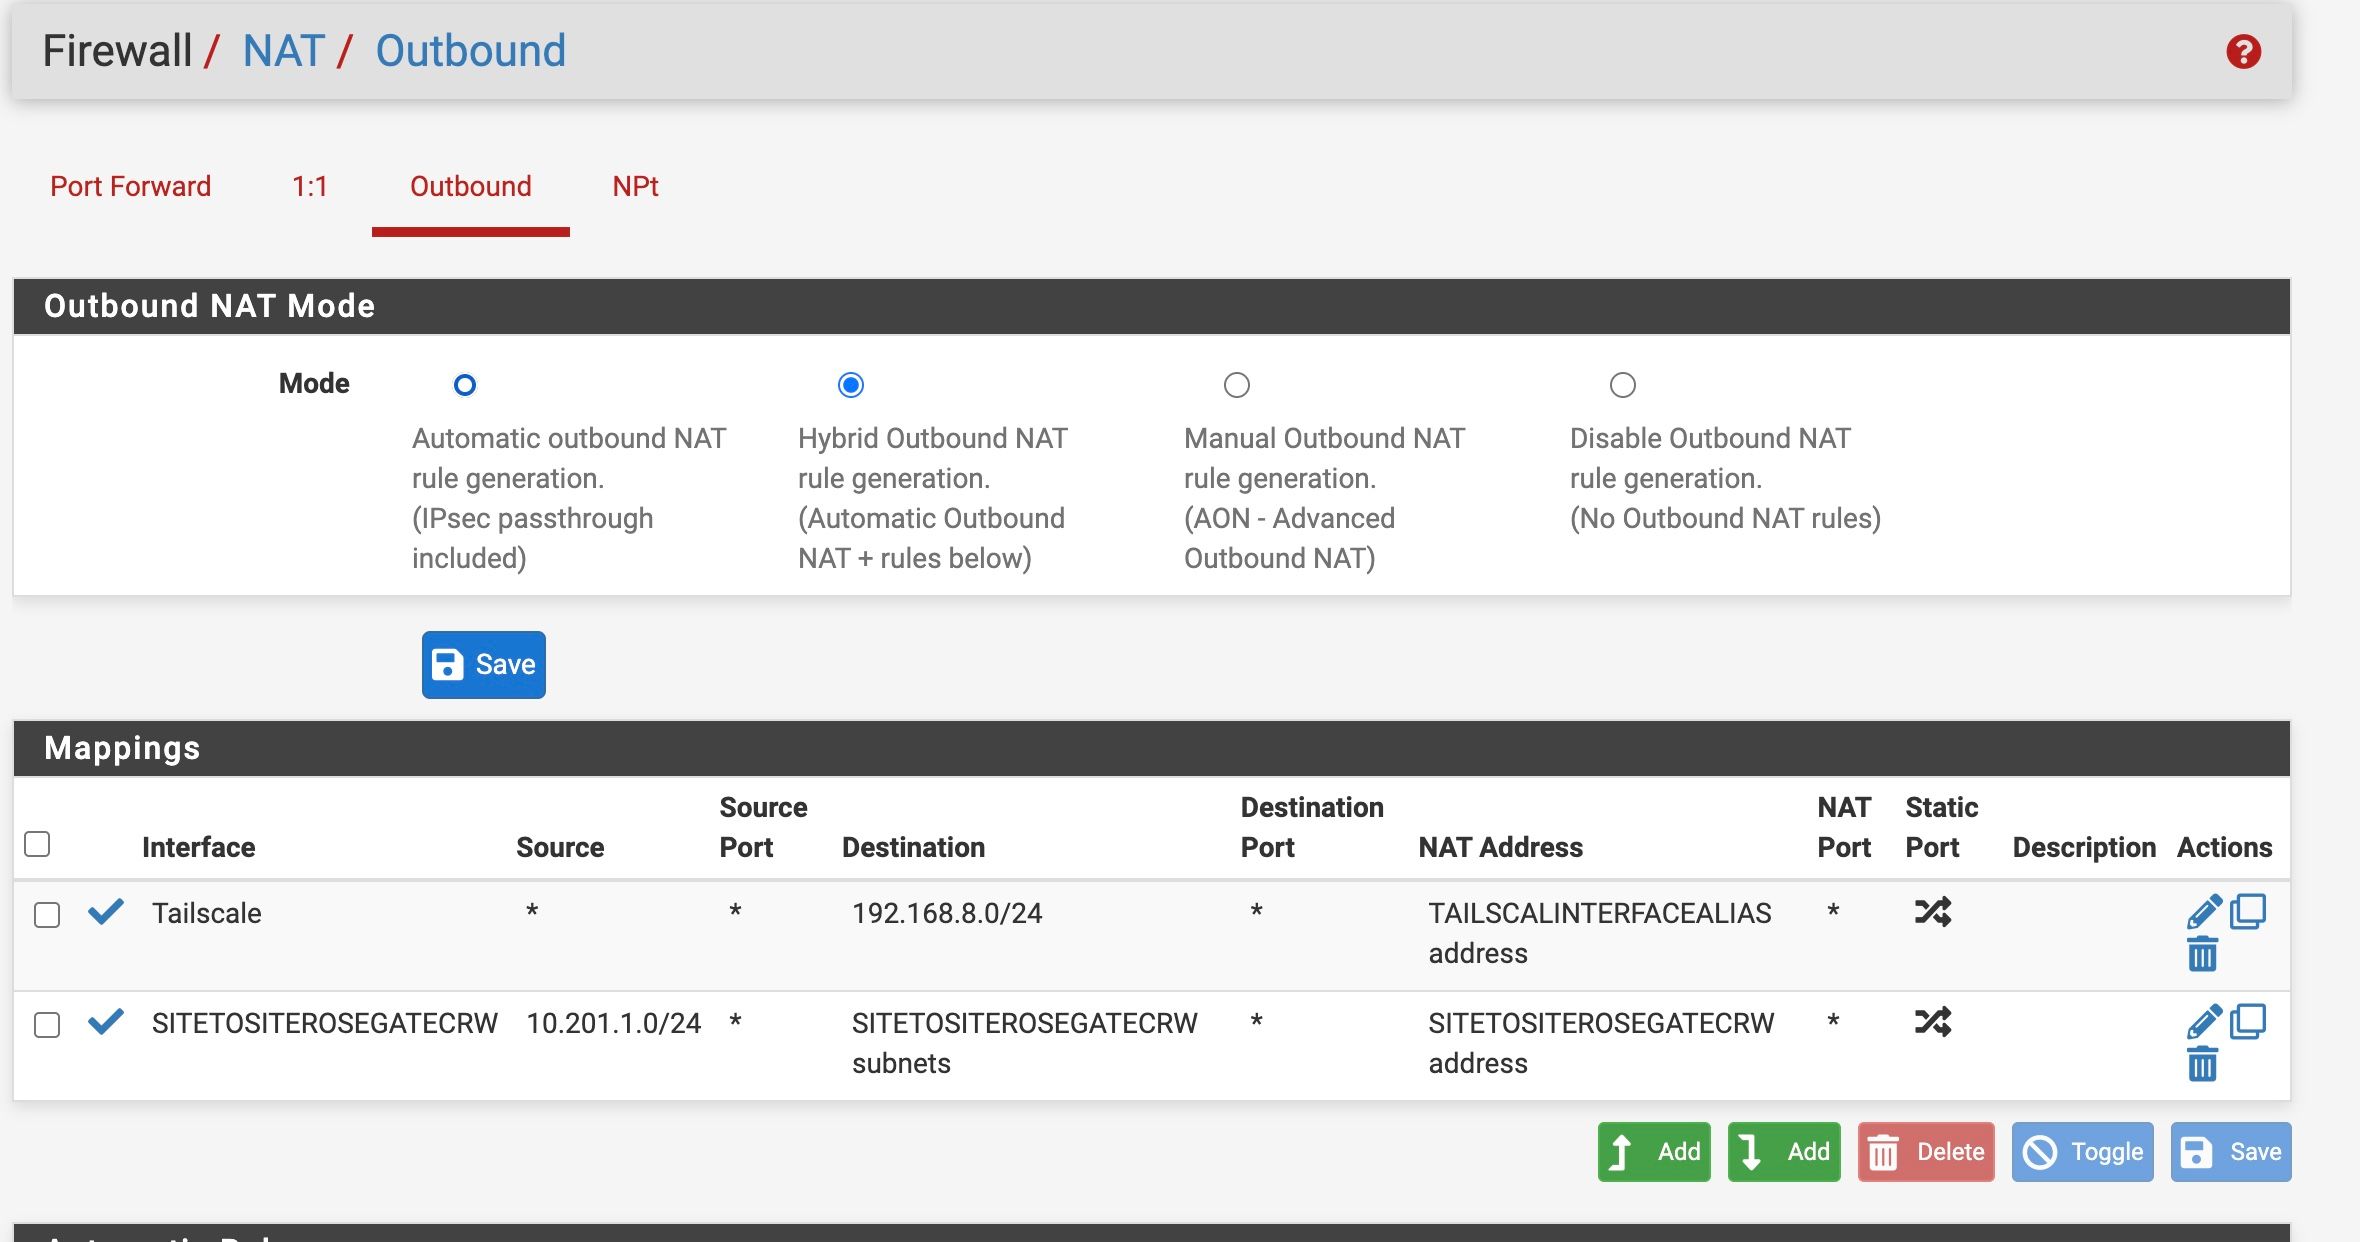Check the Tailscale mapping row checkbox
Viewport: 2360px width, 1242px height.
click(47, 915)
